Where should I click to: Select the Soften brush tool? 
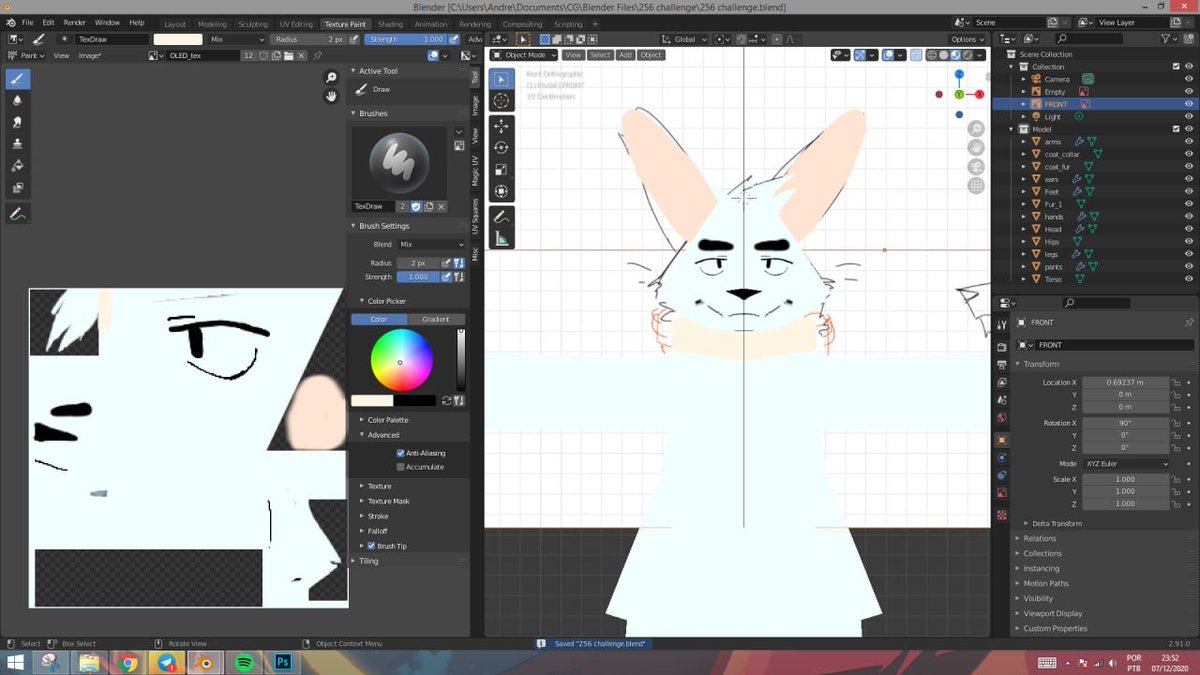(x=18, y=100)
